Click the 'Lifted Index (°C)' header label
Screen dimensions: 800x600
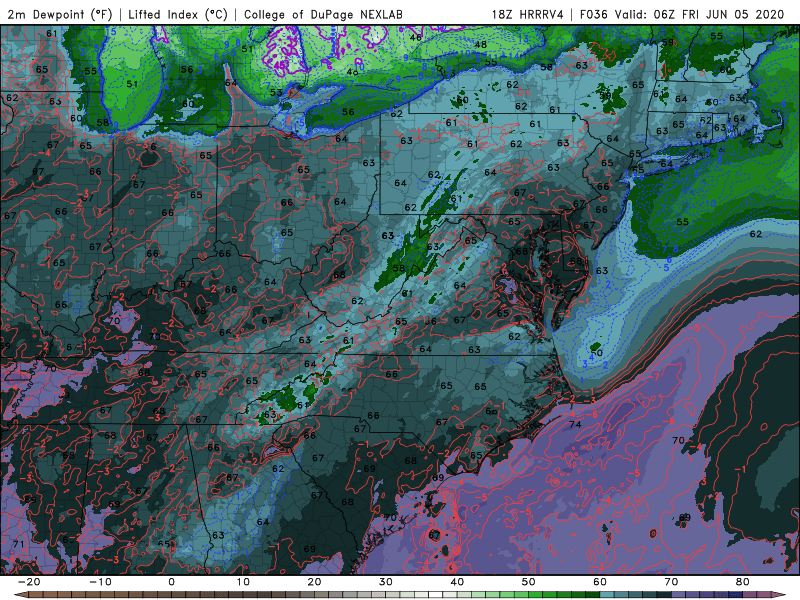[x=178, y=14]
